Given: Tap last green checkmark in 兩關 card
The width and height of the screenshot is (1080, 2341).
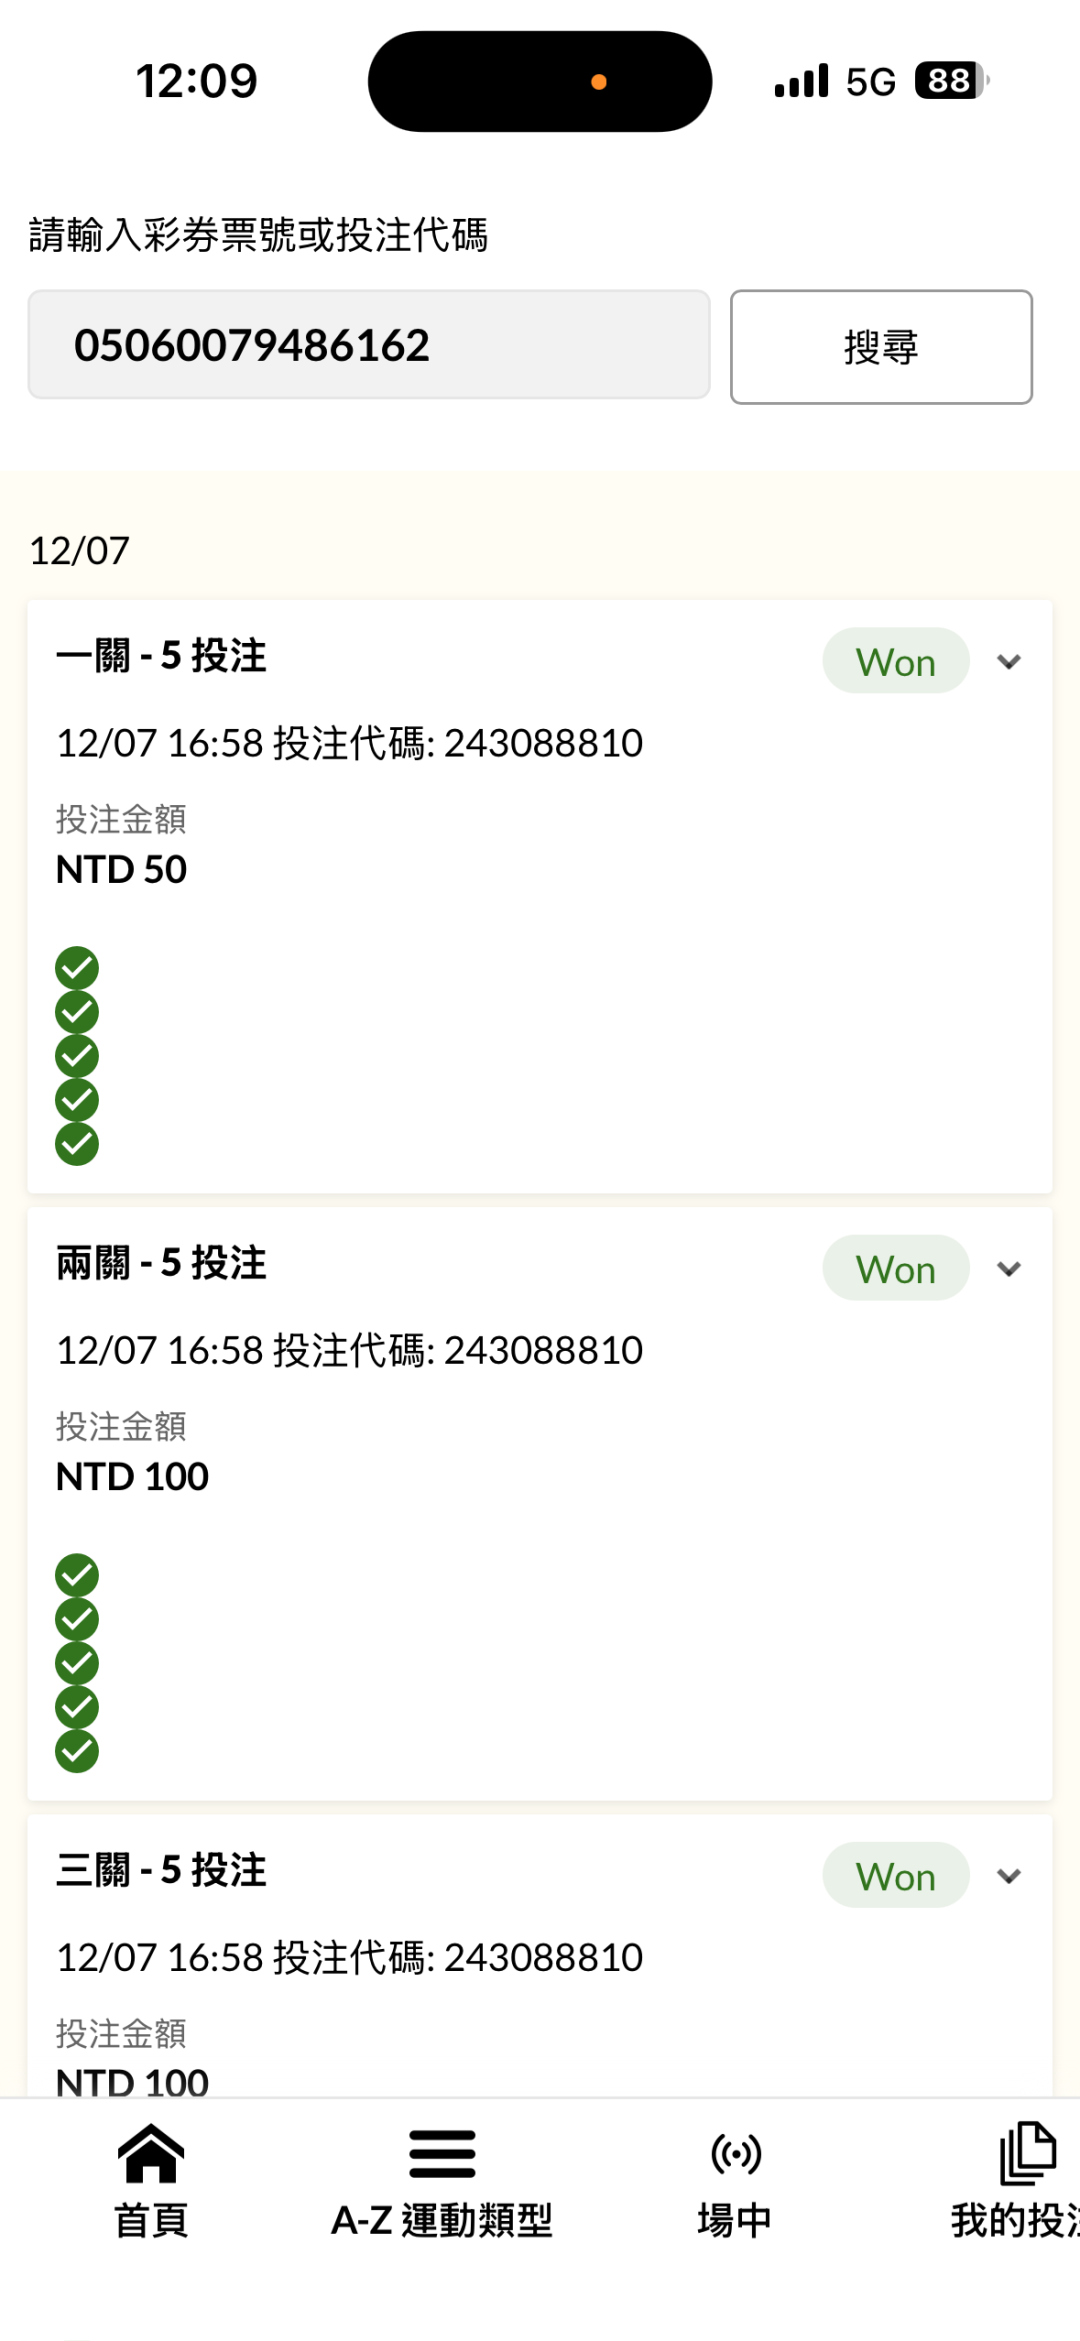Looking at the screenshot, I should pos(77,1751).
